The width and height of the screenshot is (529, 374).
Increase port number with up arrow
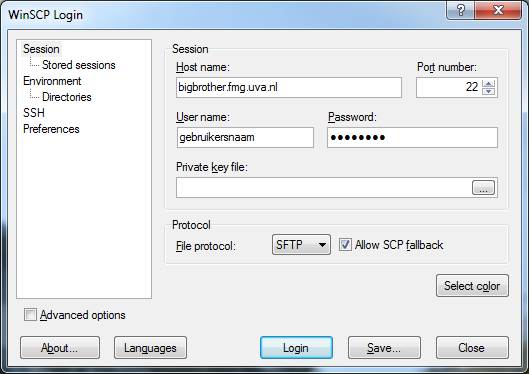489,83
